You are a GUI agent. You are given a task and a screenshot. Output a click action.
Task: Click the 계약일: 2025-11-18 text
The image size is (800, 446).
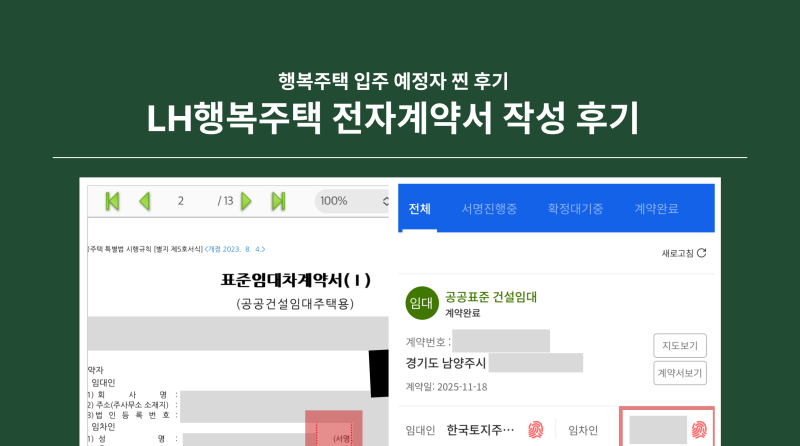click(446, 387)
